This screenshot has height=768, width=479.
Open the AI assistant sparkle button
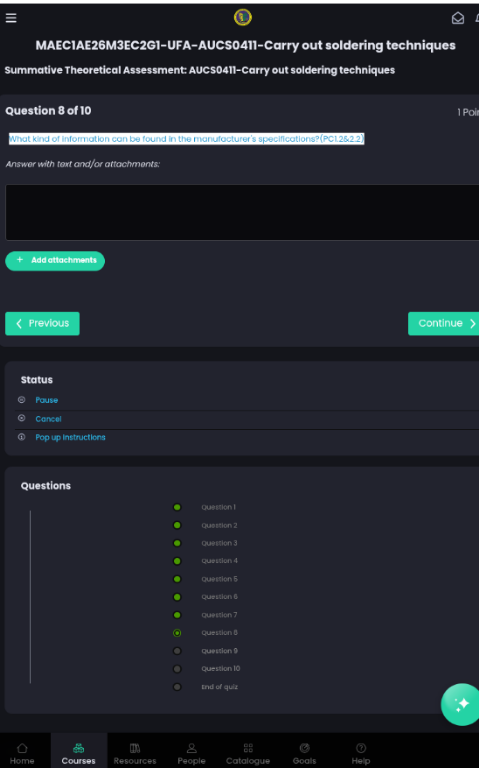point(460,704)
